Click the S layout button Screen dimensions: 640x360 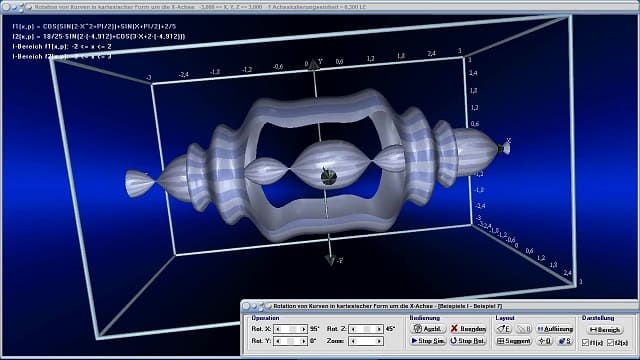pos(565,341)
